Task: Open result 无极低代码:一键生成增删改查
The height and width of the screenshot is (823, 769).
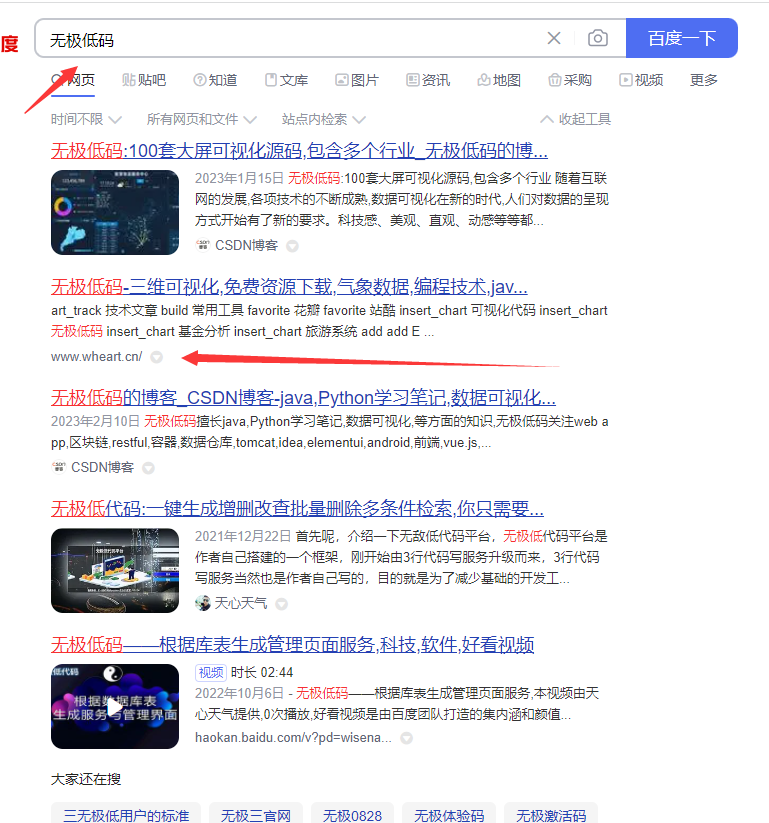Action: 297,509
